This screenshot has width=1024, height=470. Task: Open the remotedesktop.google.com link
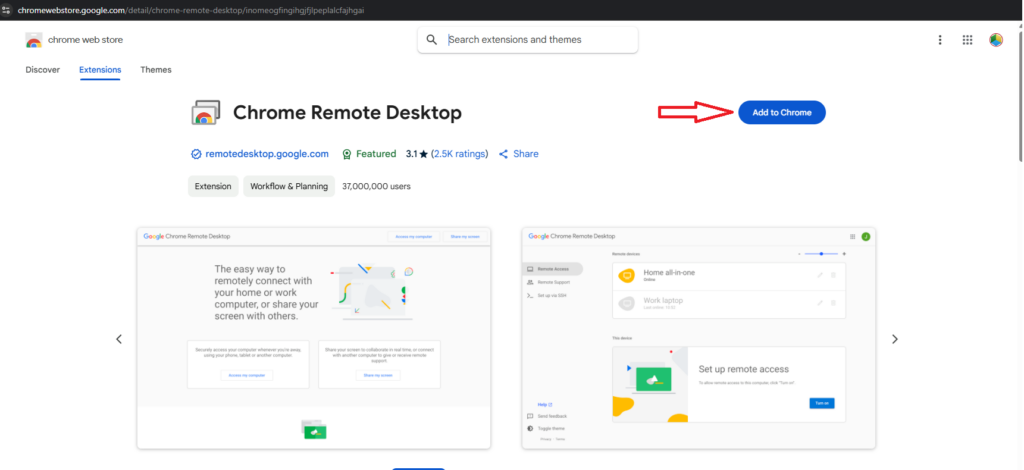tap(267, 154)
